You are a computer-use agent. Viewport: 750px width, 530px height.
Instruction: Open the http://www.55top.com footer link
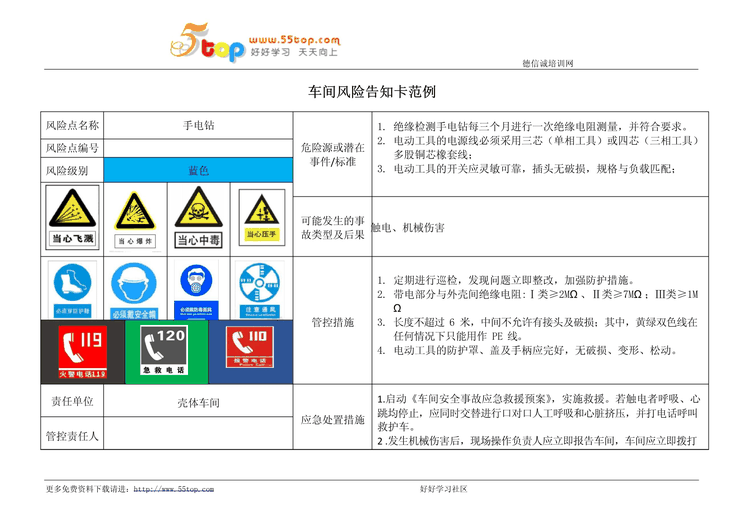pyautogui.click(x=174, y=489)
